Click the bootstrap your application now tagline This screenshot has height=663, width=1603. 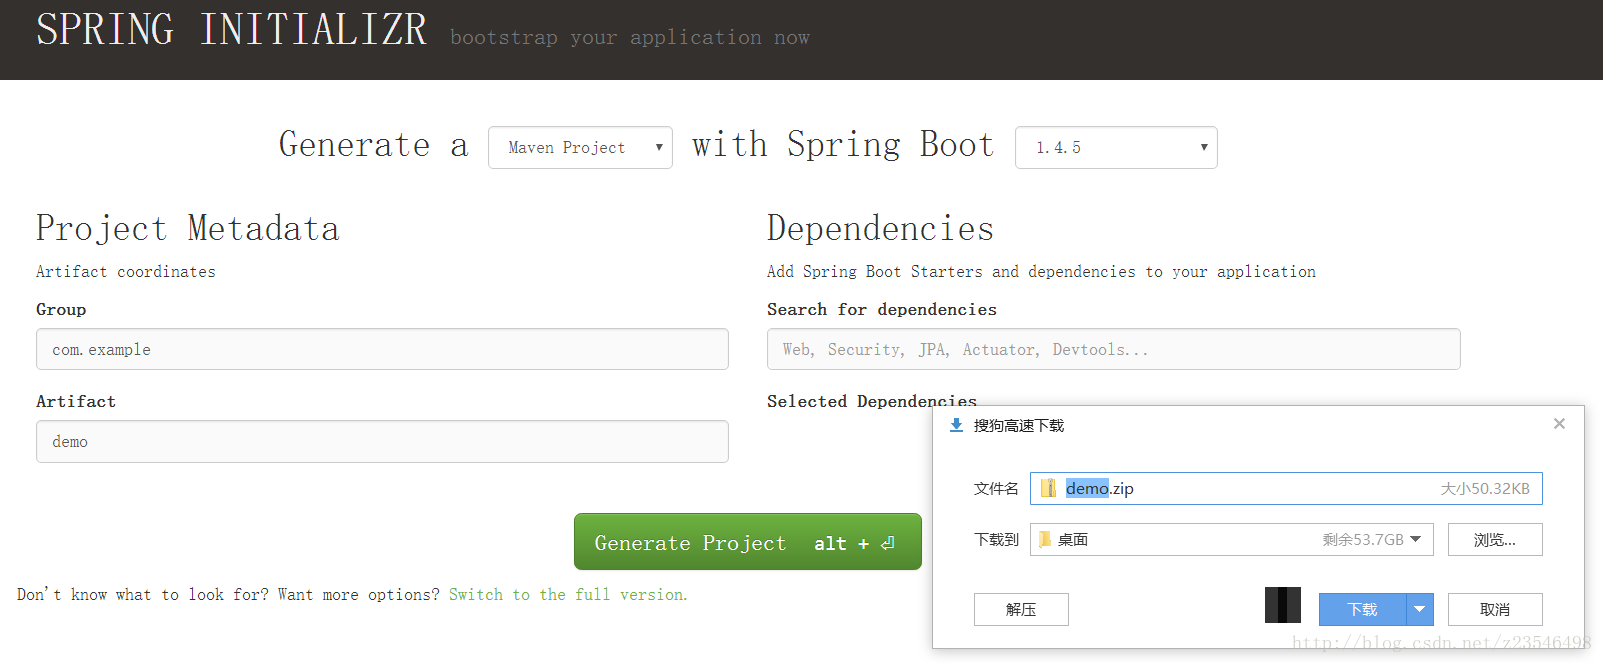click(630, 38)
